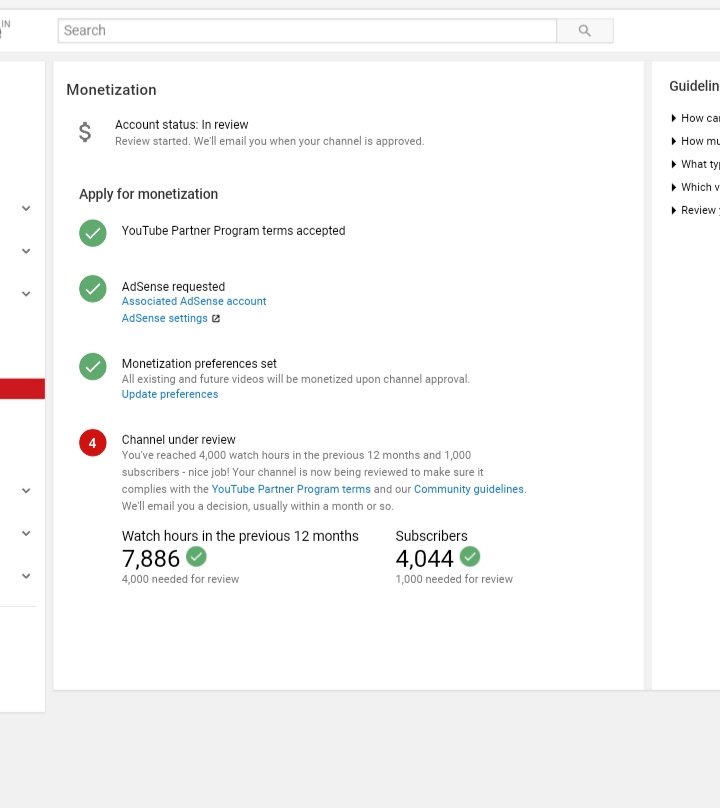Click green check next to 7,886 watch hours

click(196, 557)
